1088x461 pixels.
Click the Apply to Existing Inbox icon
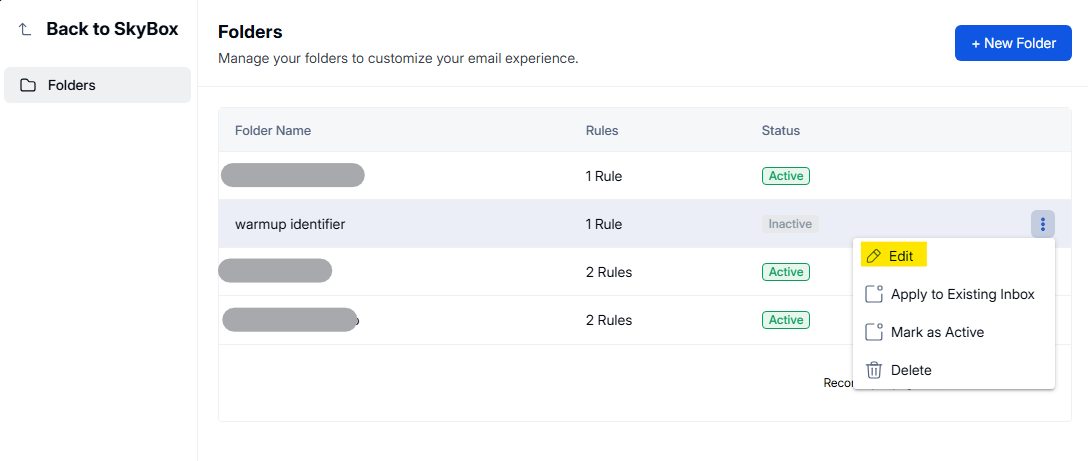click(x=874, y=294)
